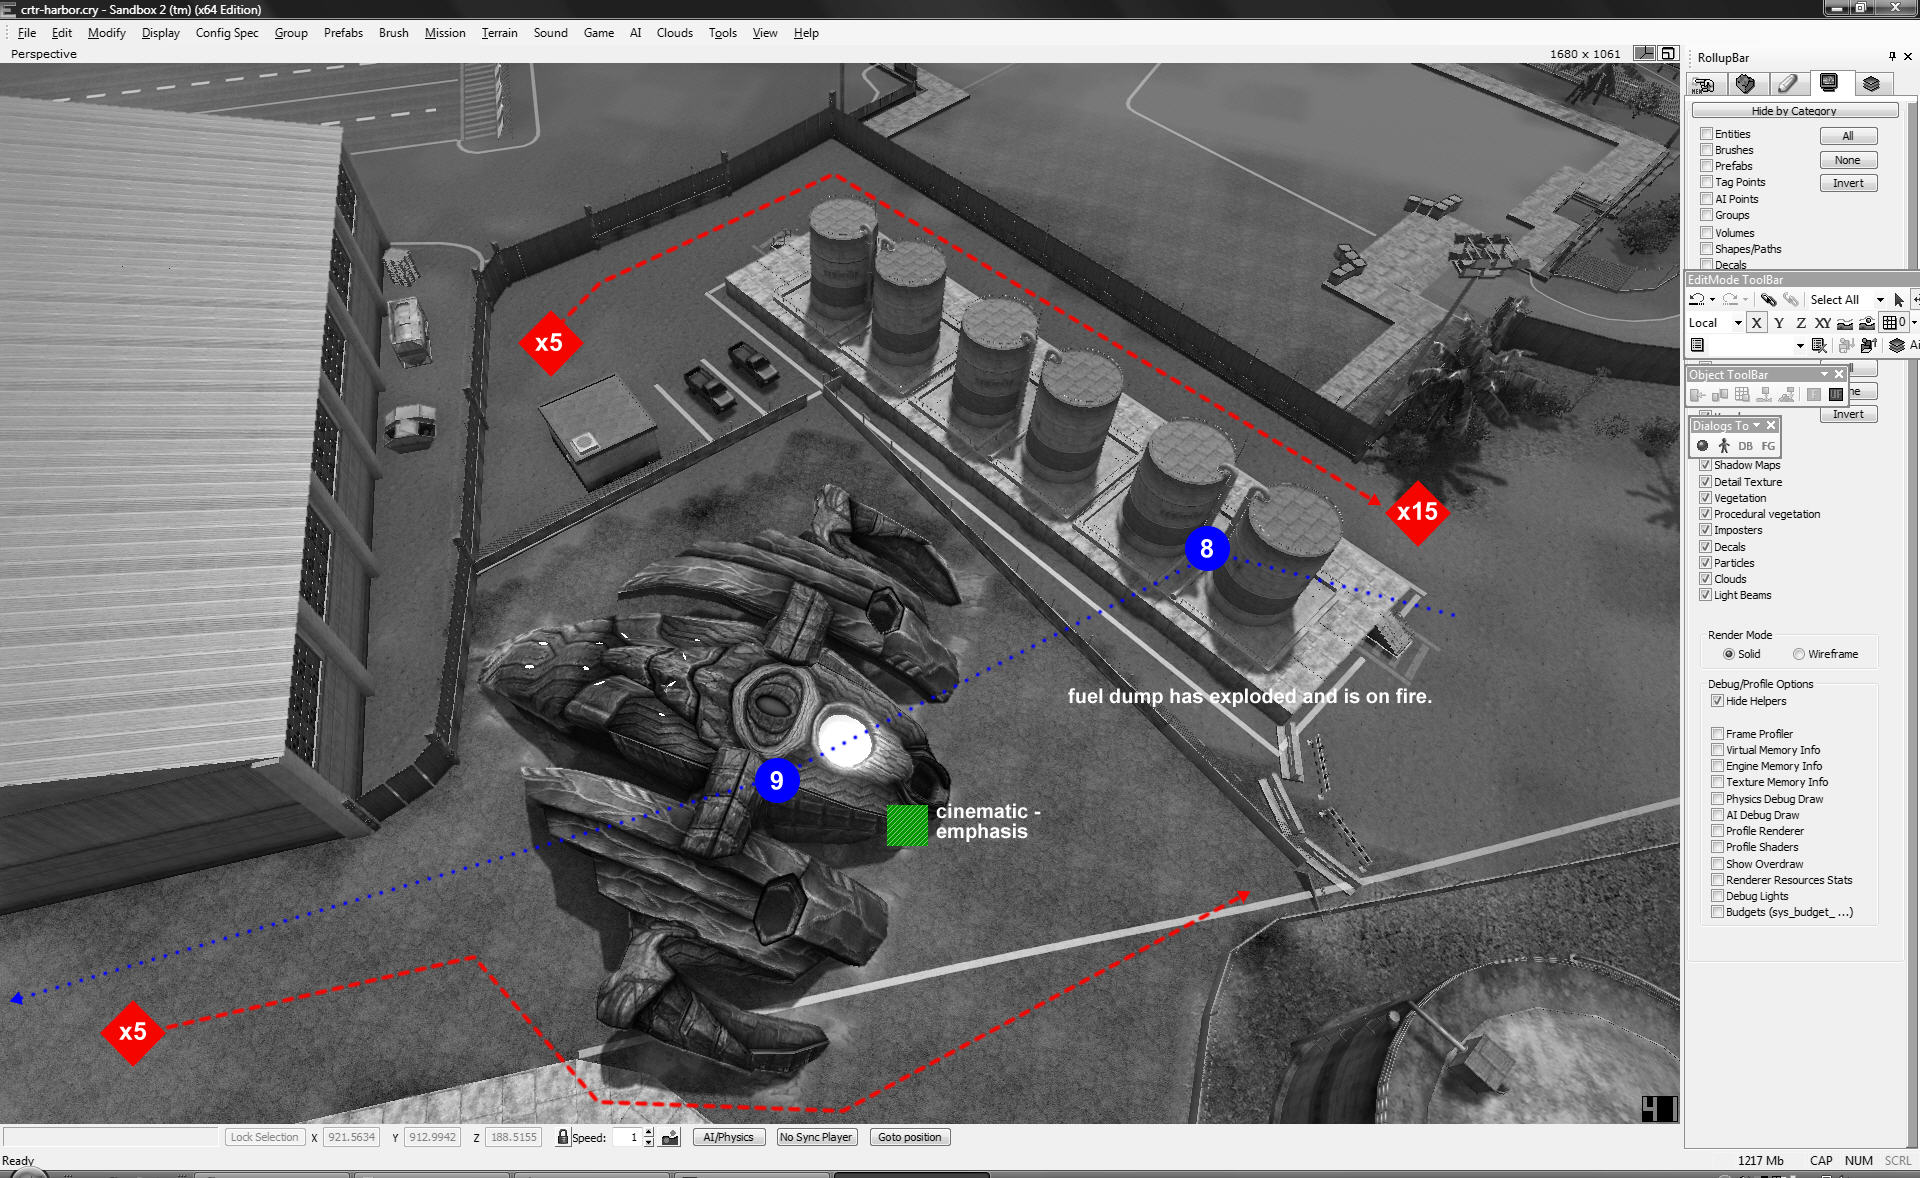Lock movement to Z axis
The width and height of the screenshot is (1920, 1178).
(1801, 322)
